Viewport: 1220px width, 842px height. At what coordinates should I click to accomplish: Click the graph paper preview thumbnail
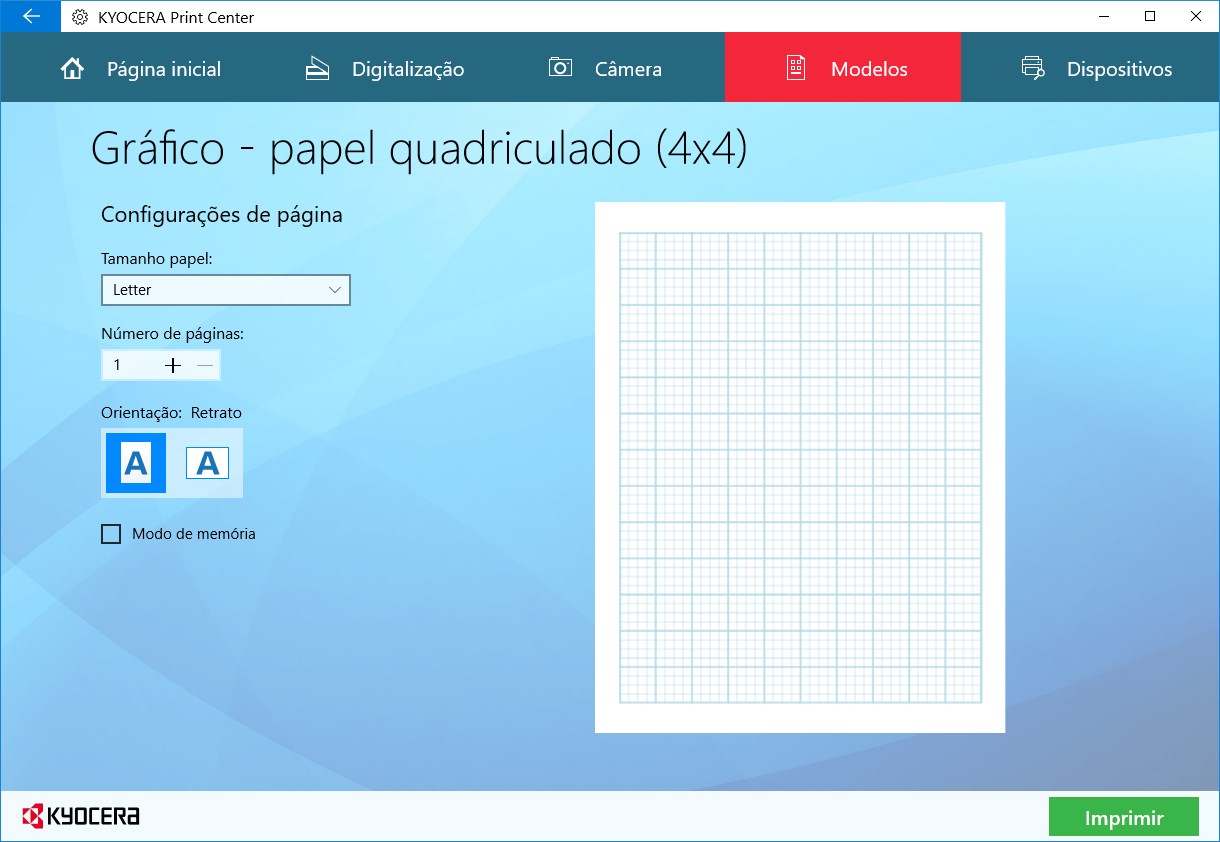(800, 467)
